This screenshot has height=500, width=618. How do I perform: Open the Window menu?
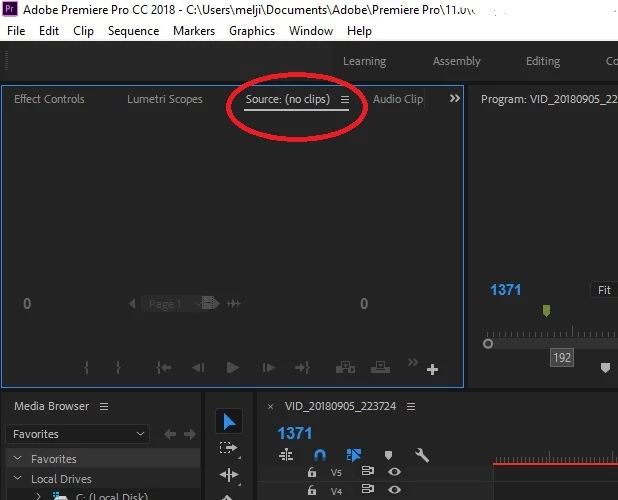coord(311,31)
